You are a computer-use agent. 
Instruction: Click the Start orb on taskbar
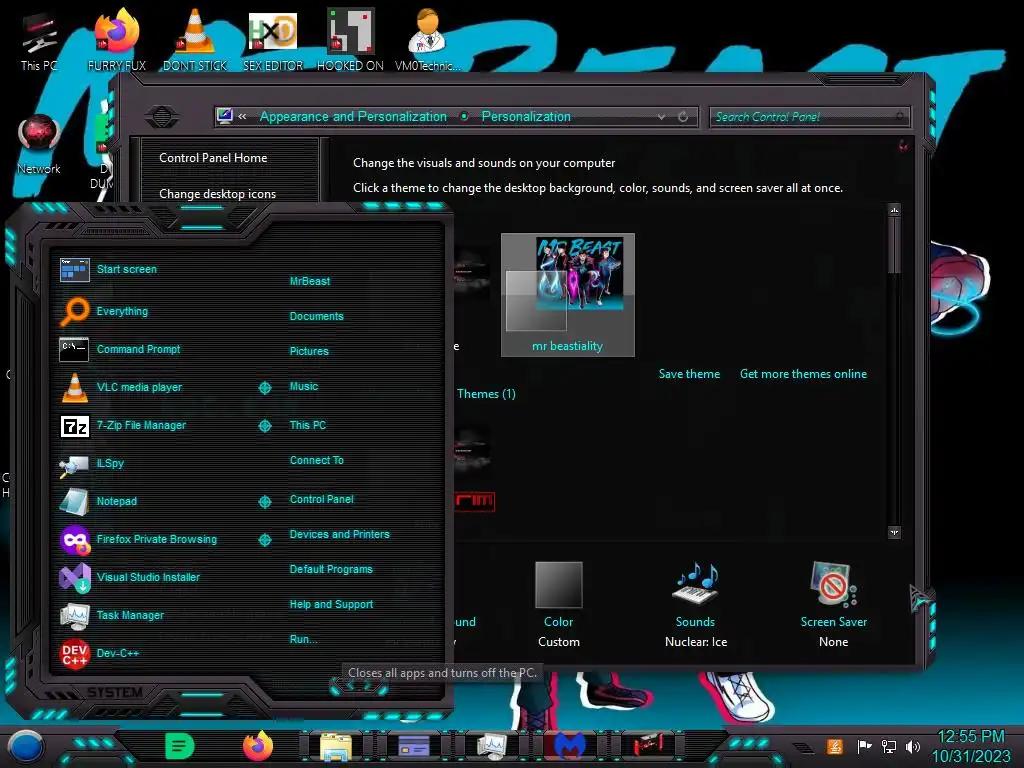(x=25, y=746)
